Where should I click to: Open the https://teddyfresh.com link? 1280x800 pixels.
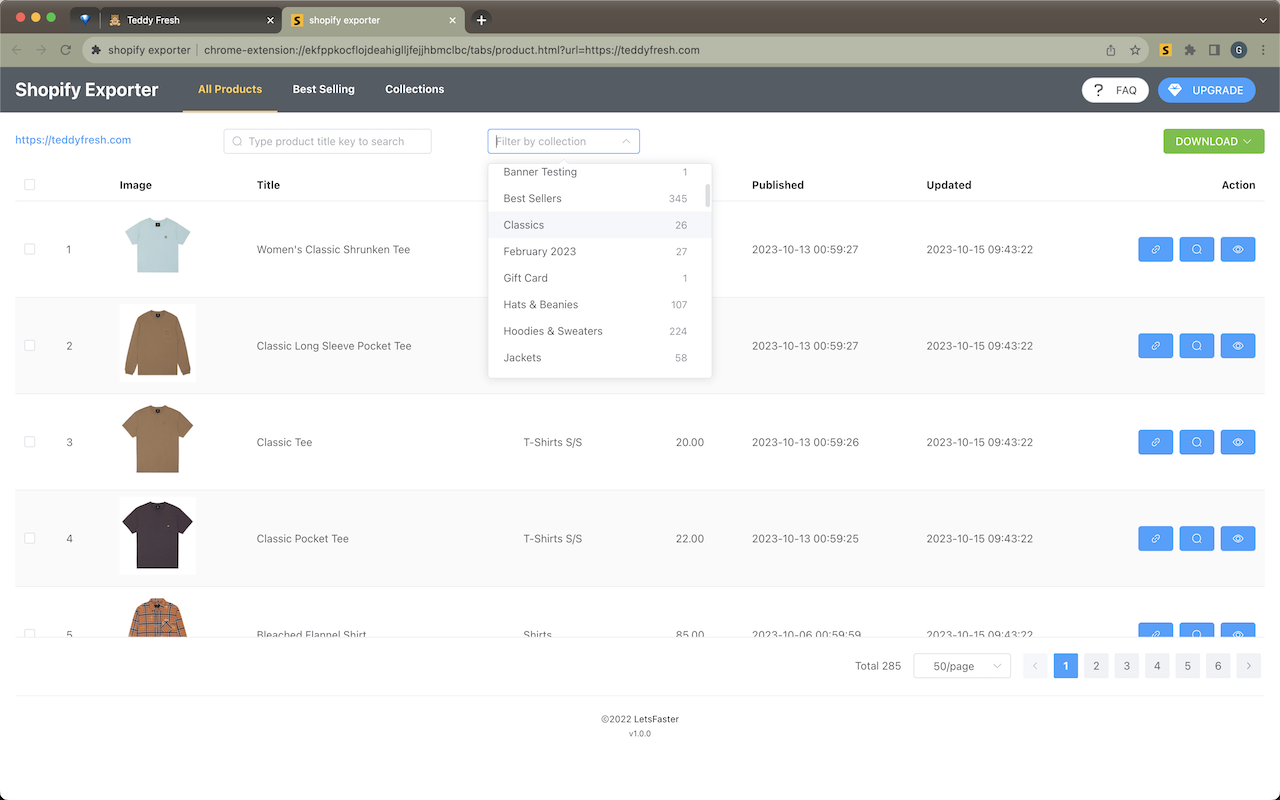(x=73, y=140)
